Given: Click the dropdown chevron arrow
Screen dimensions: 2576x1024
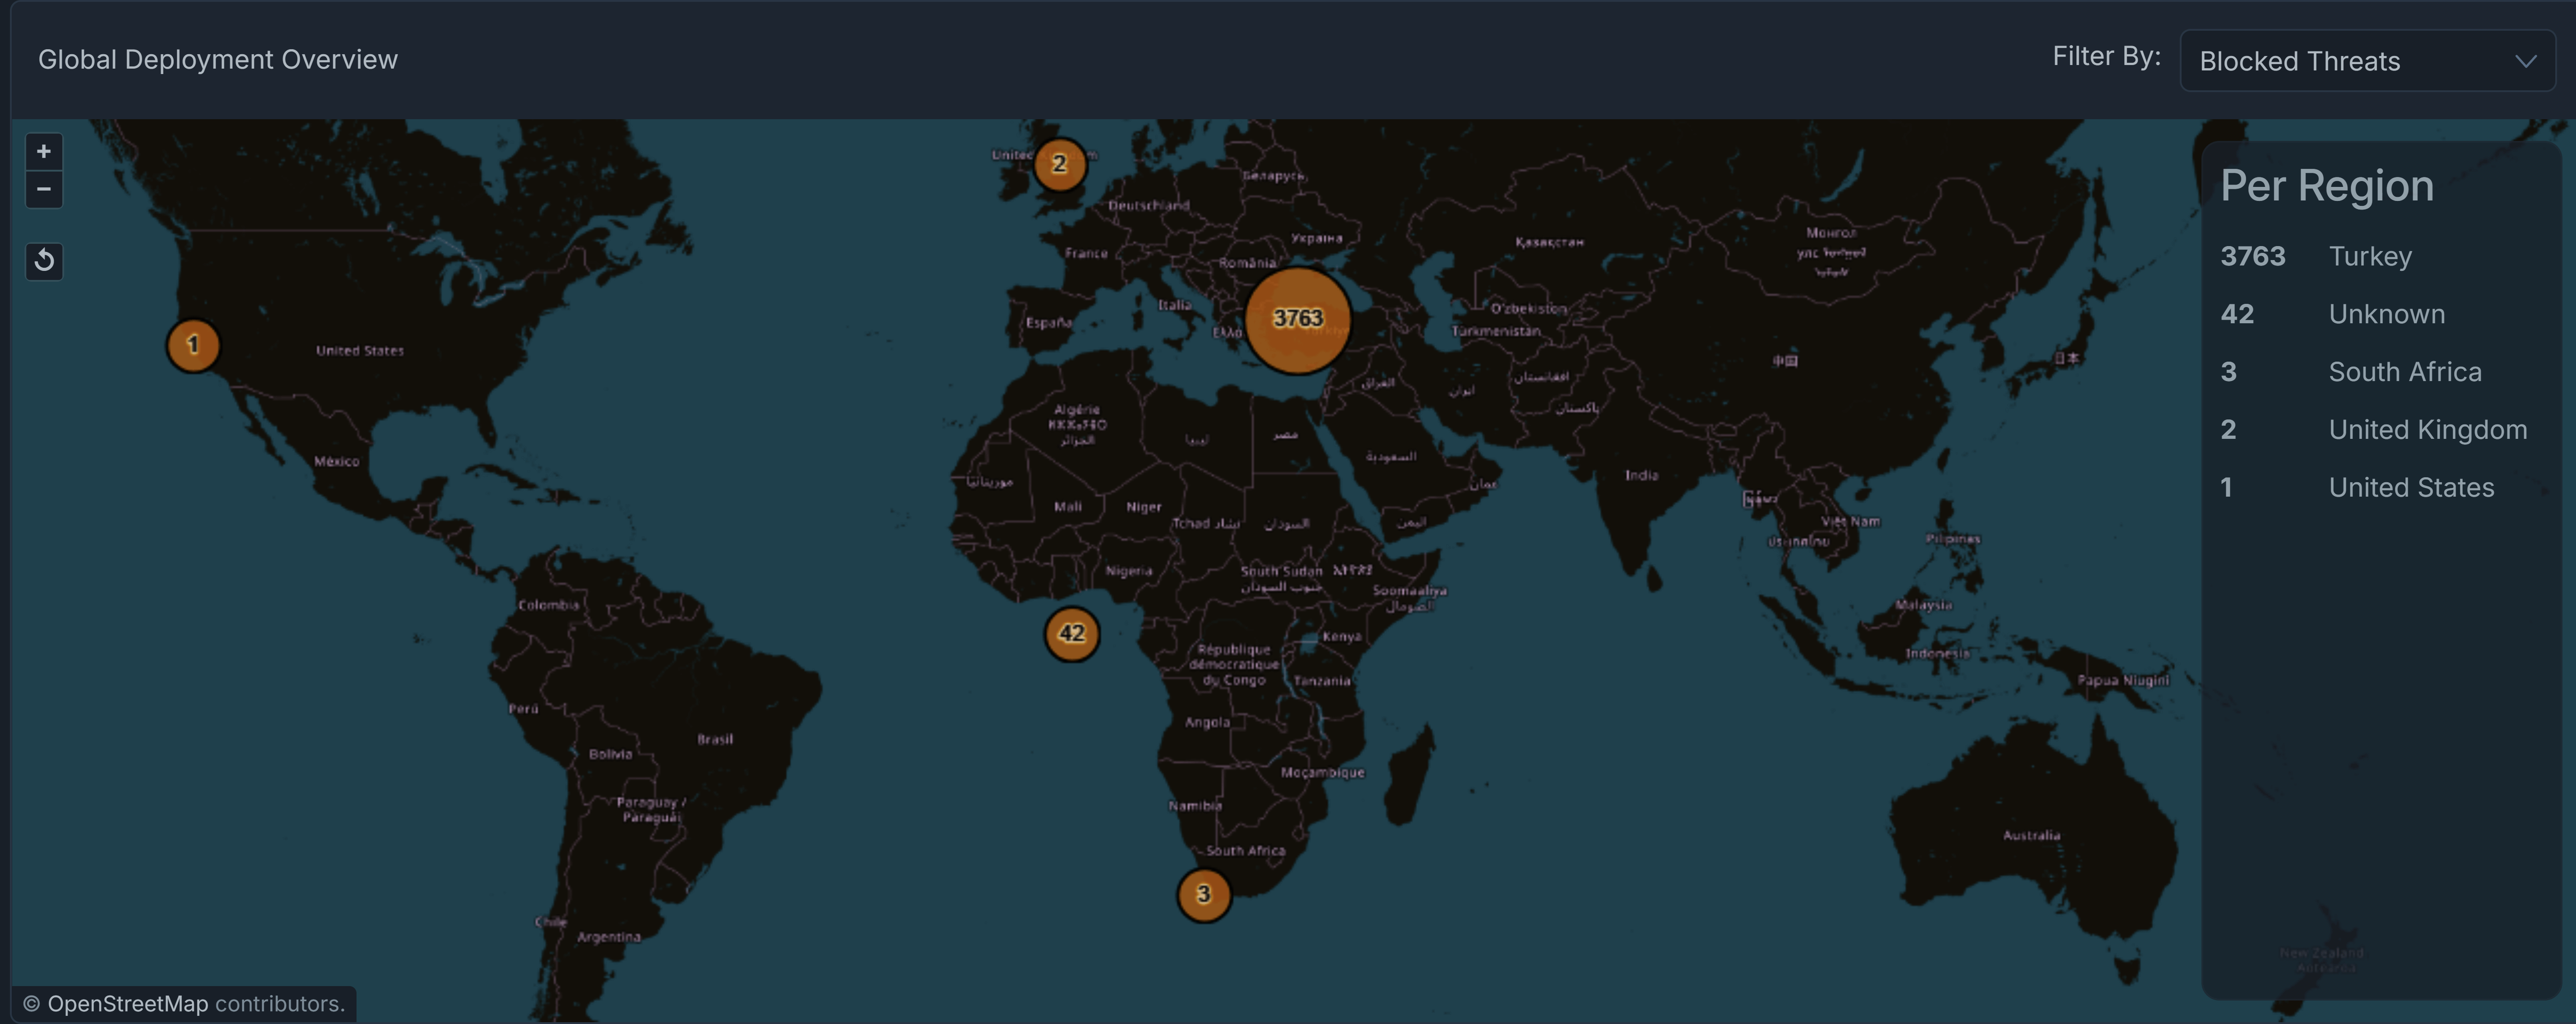Looking at the screenshot, I should click(2526, 61).
